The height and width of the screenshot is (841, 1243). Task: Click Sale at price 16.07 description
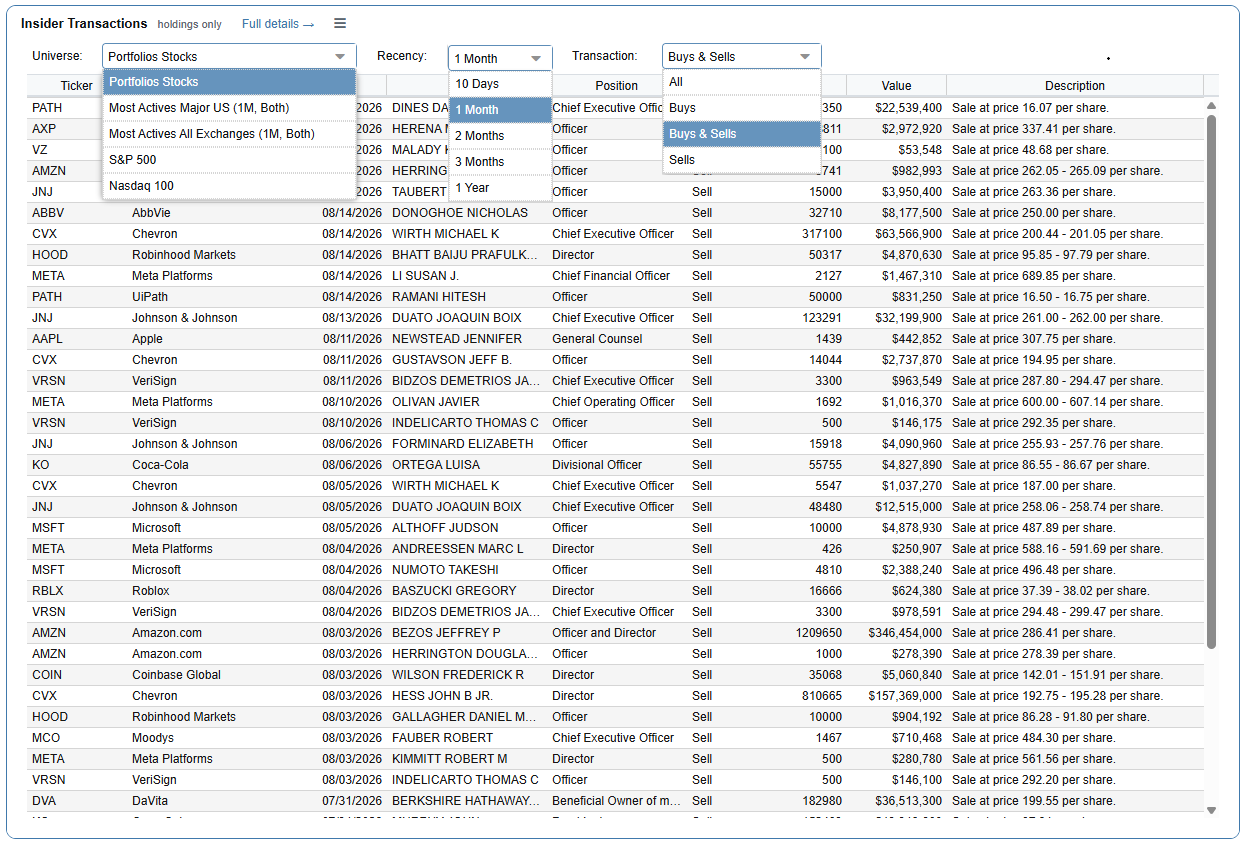tap(1030, 108)
